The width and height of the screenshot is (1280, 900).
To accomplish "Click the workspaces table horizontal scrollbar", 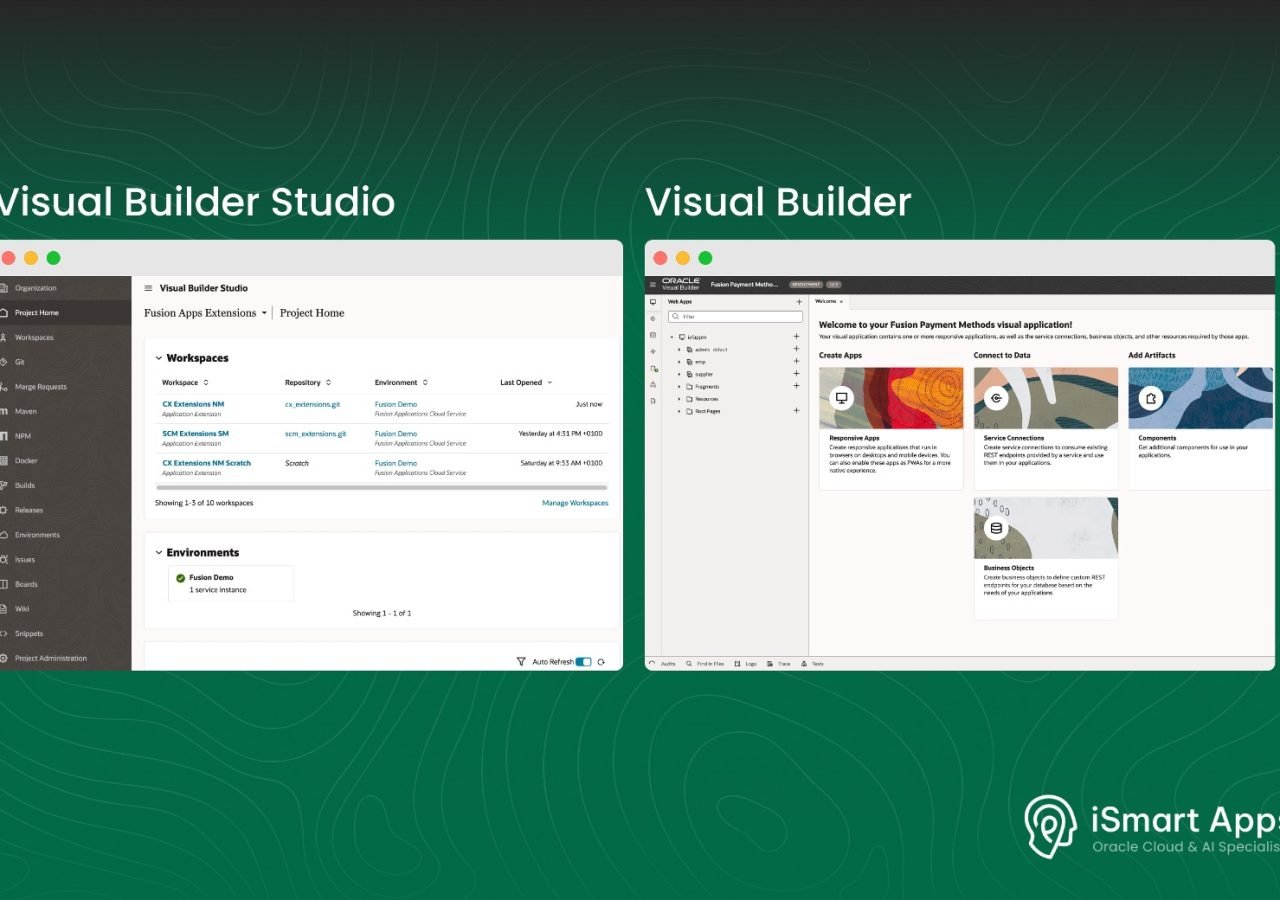I will click(381, 487).
